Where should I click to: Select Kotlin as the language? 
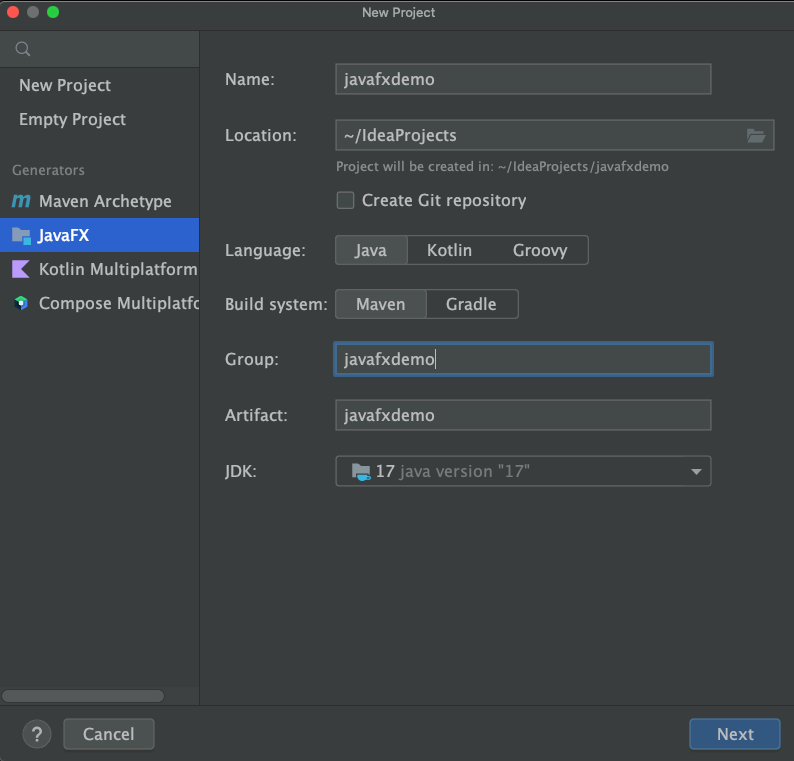(449, 250)
